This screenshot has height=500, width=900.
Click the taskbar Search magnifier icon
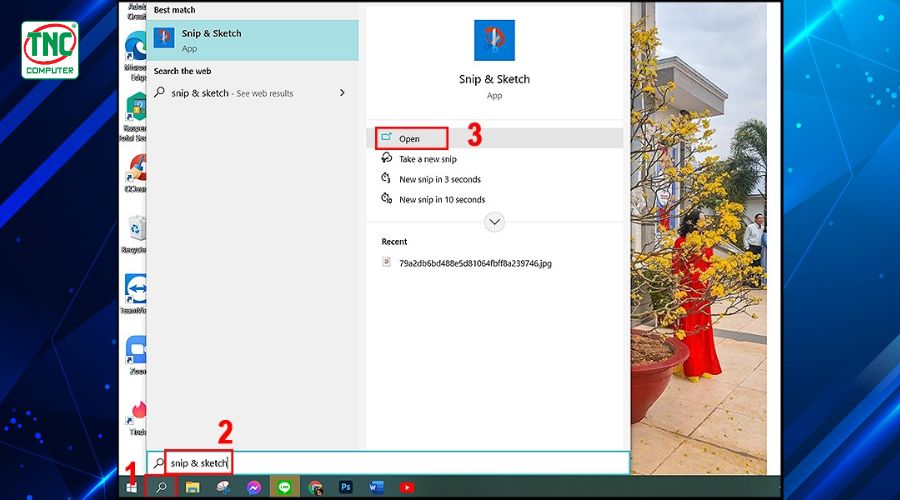pyautogui.click(x=161, y=487)
